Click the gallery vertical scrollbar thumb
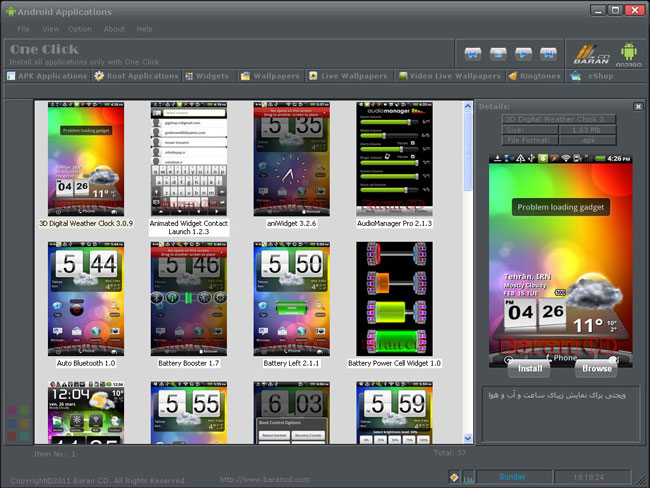This screenshot has height=488, width=650. (x=468, y=151)
